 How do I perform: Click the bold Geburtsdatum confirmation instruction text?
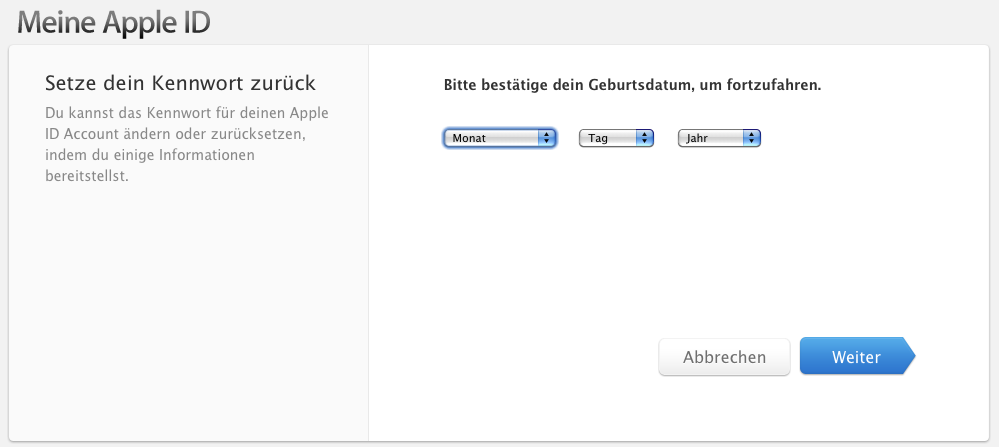633,85
